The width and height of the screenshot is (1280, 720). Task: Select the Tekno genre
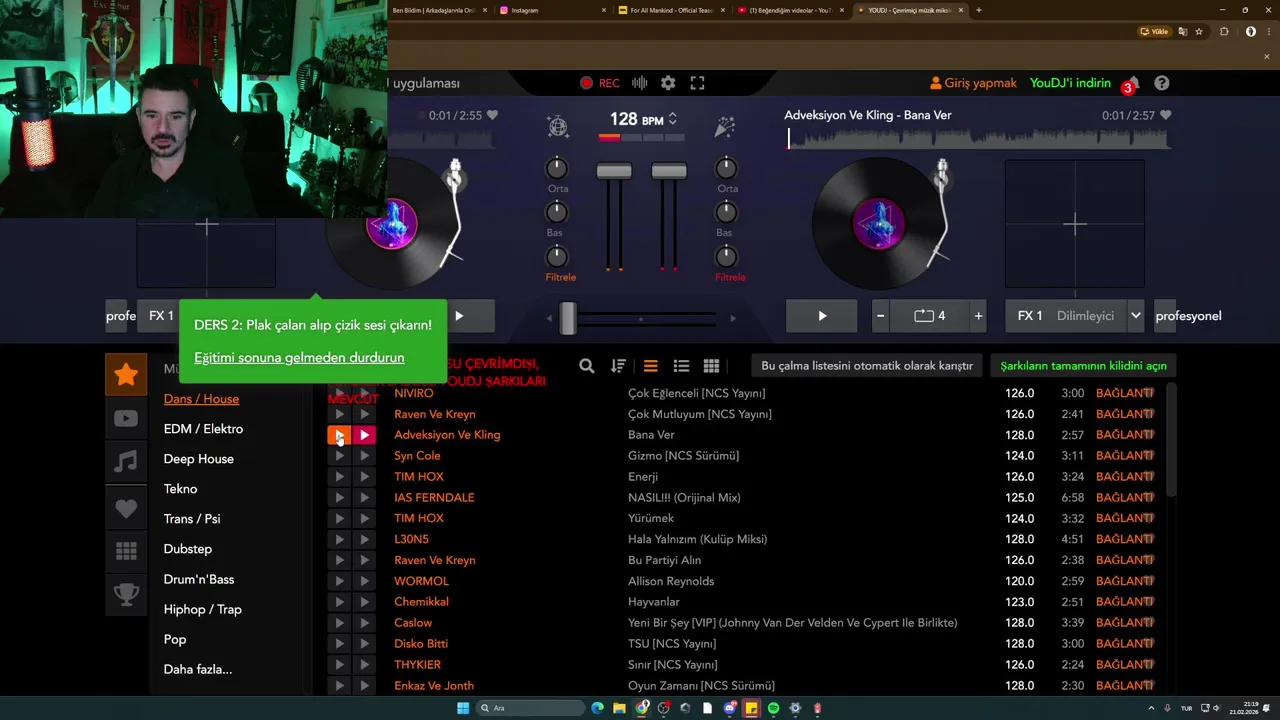[x=180, y=489]
